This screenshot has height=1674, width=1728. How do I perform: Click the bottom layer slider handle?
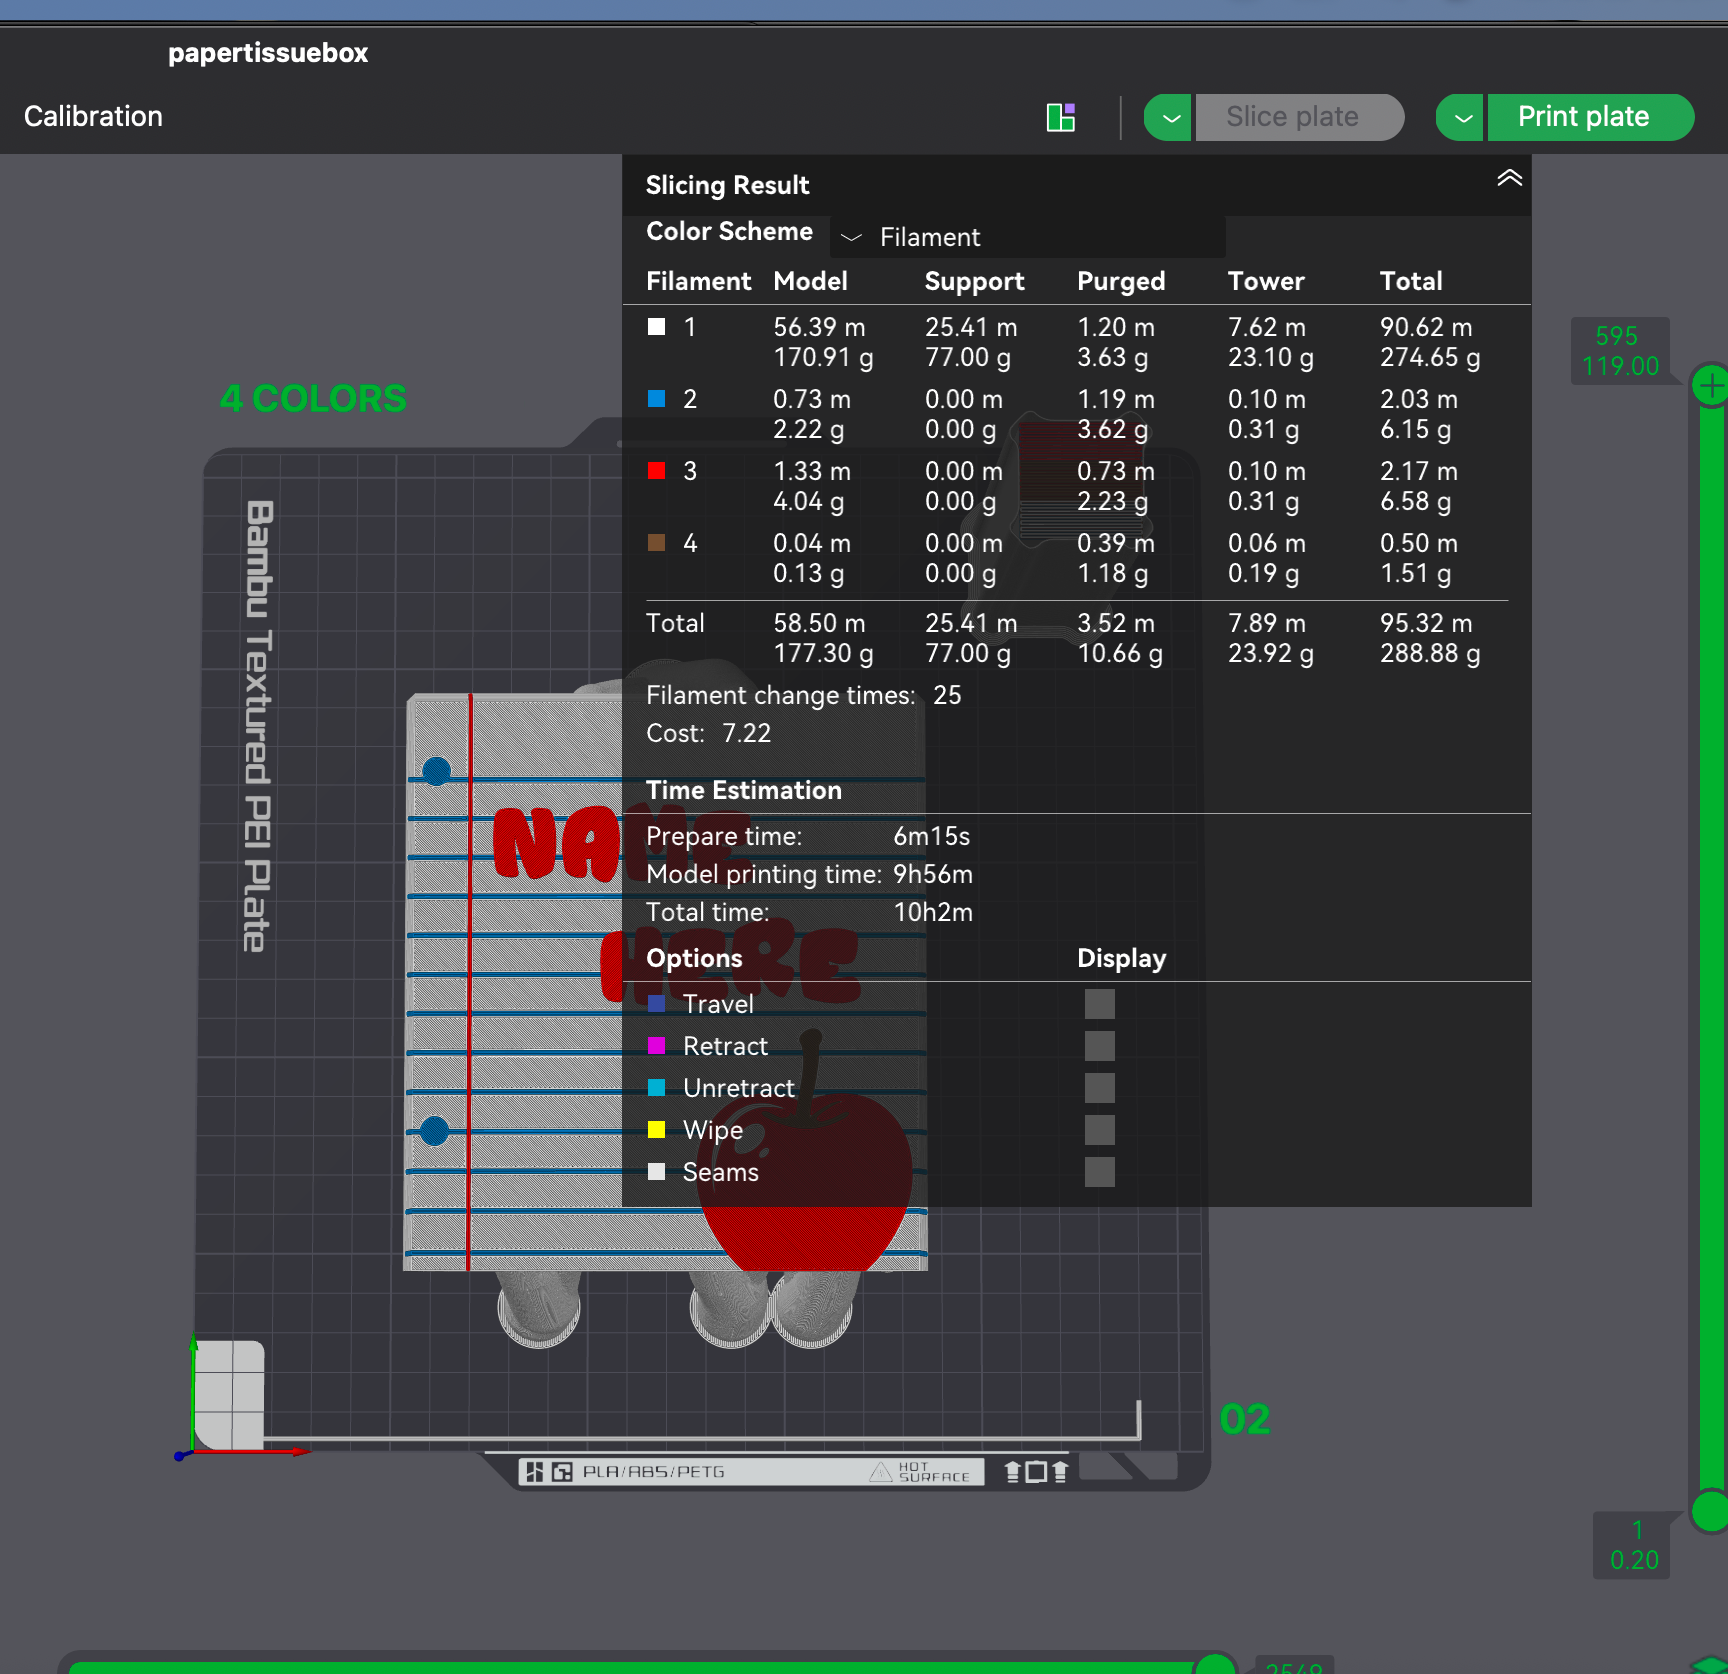pos(1711,1511)
